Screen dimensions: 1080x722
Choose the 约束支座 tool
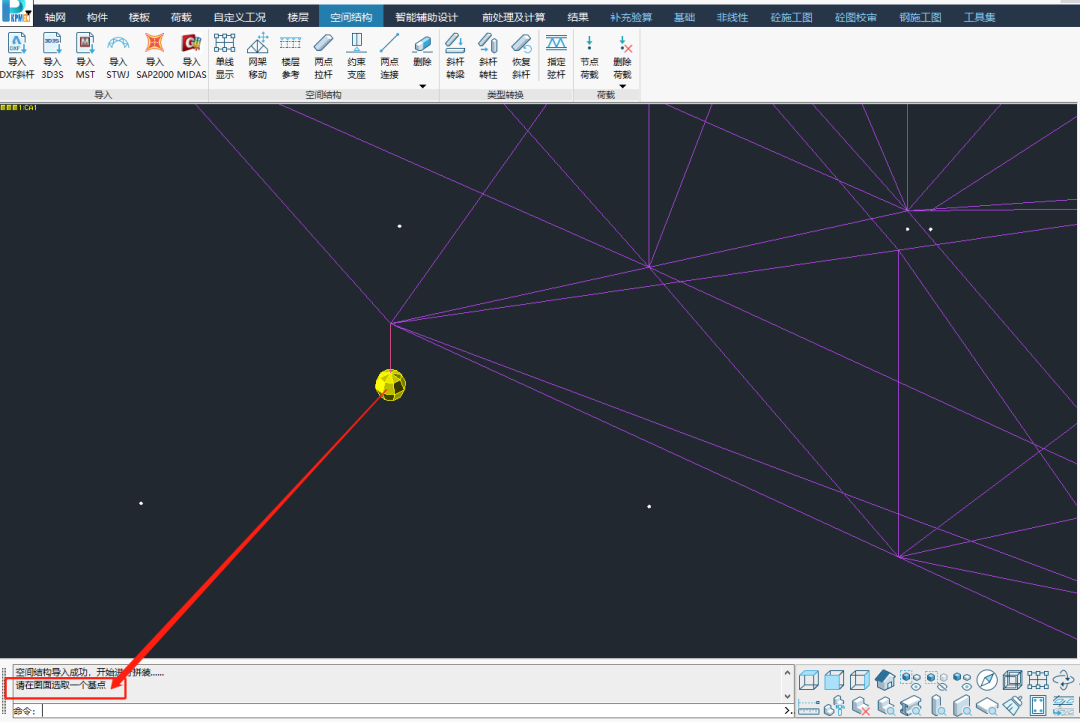click(356, 55)
